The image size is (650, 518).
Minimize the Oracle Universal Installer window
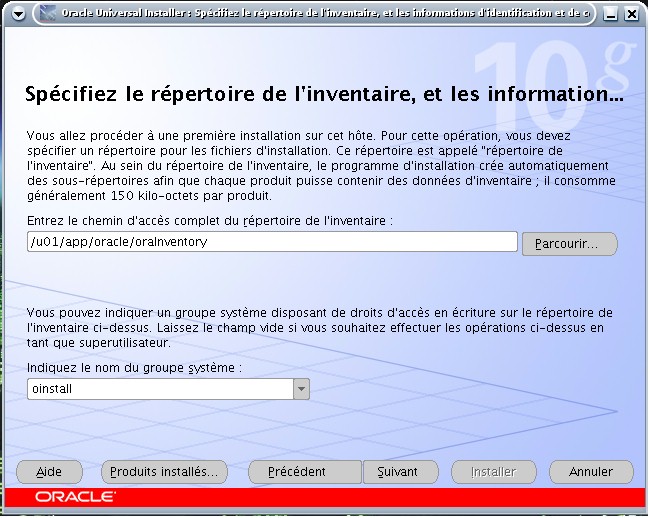point(610,15)
